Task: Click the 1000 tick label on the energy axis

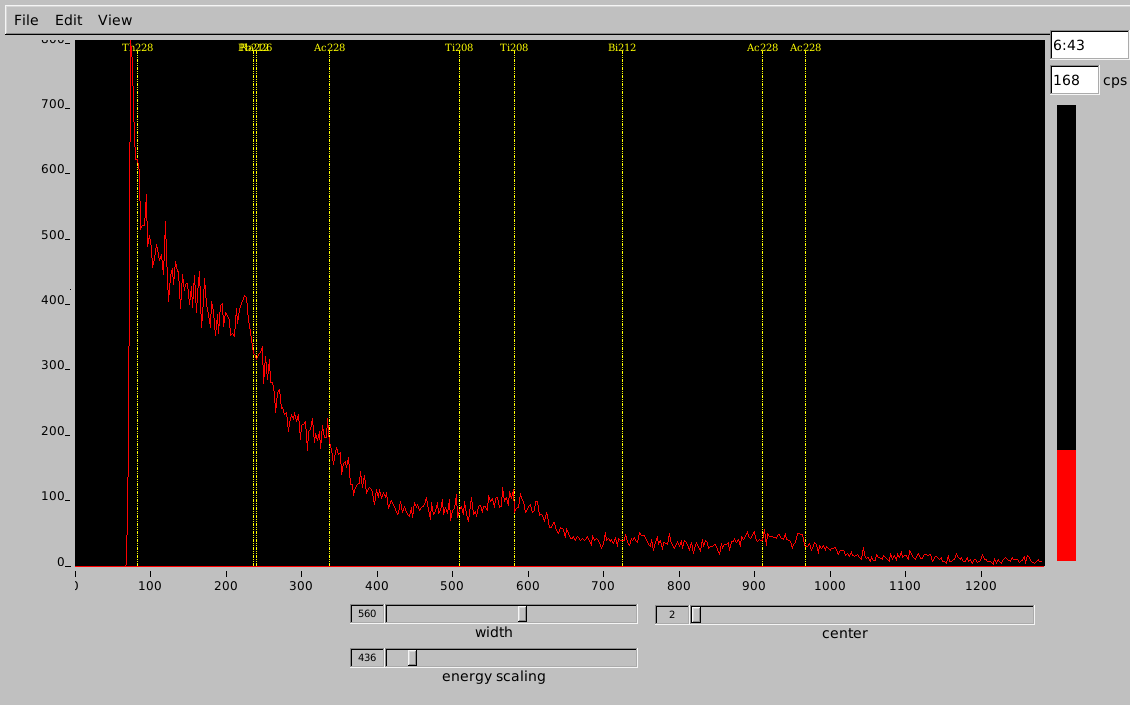Action: click(829, 585)
